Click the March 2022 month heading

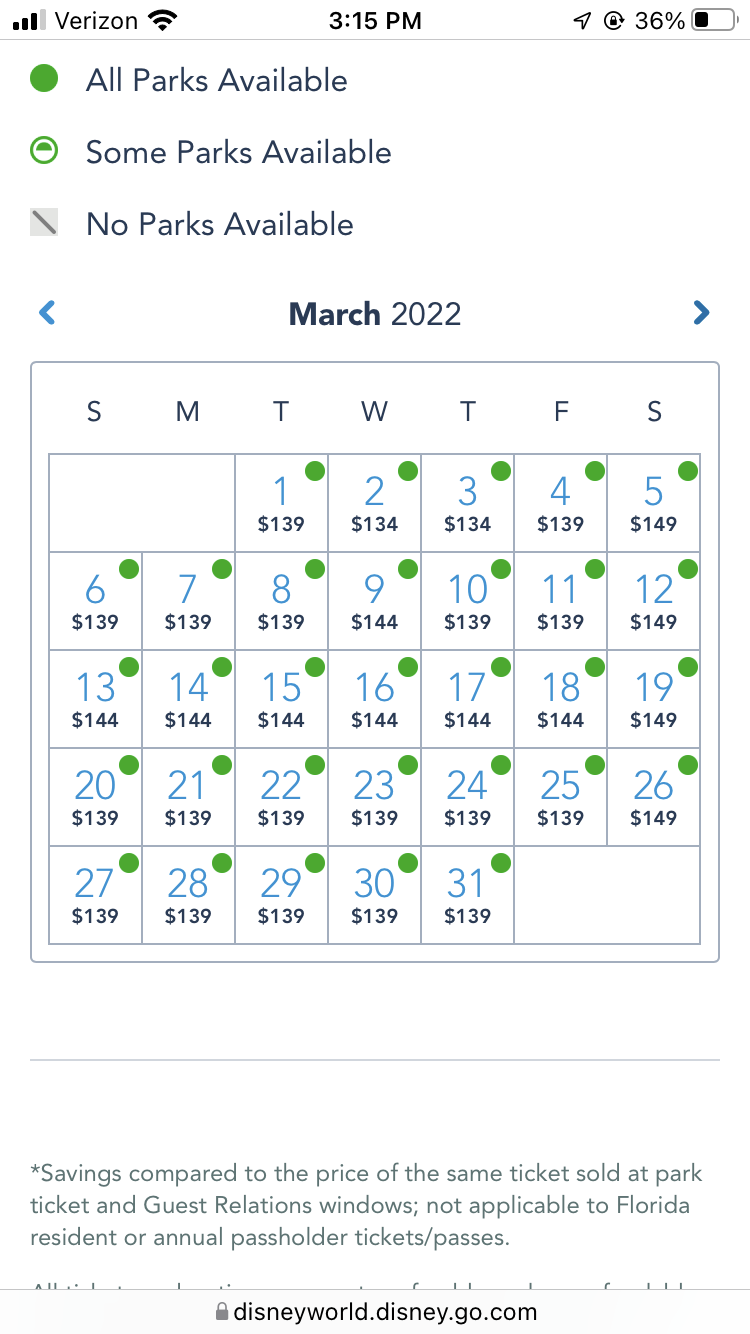[x=375, y=314]
